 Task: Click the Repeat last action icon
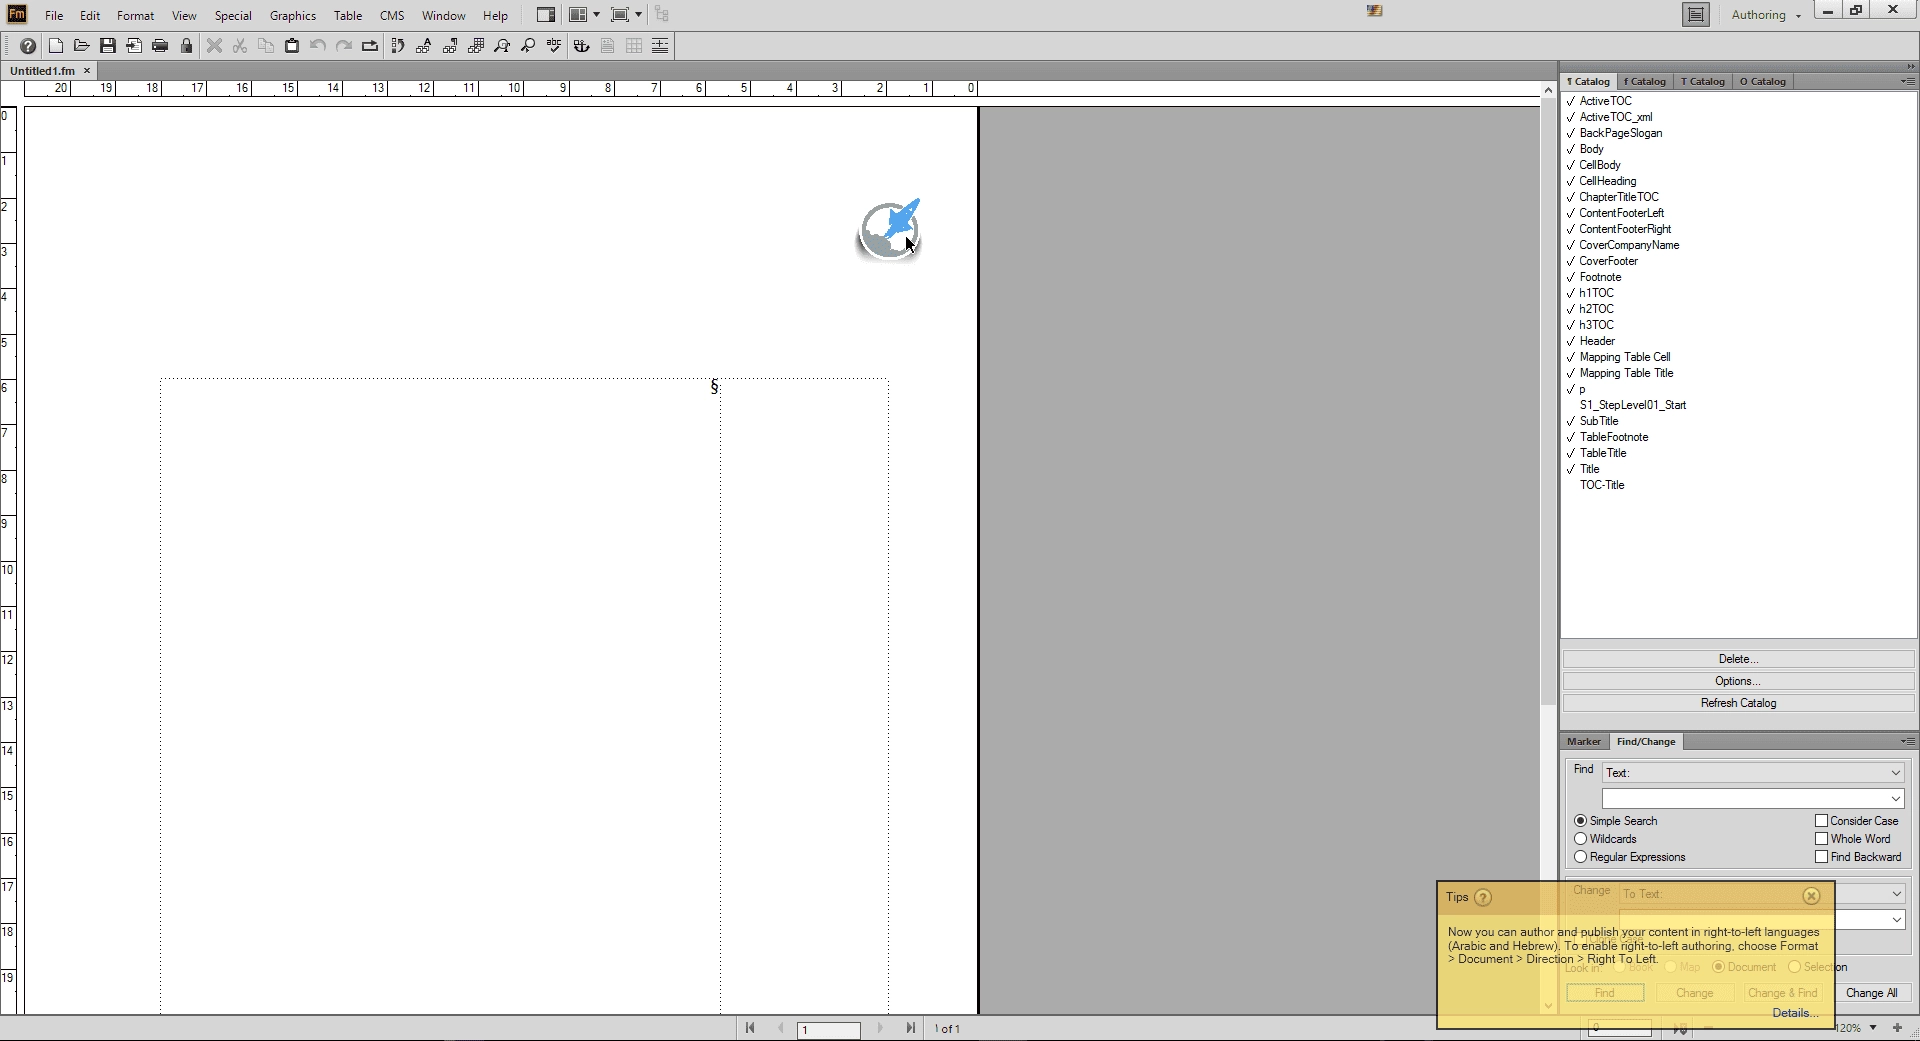(x=370, y=46)
